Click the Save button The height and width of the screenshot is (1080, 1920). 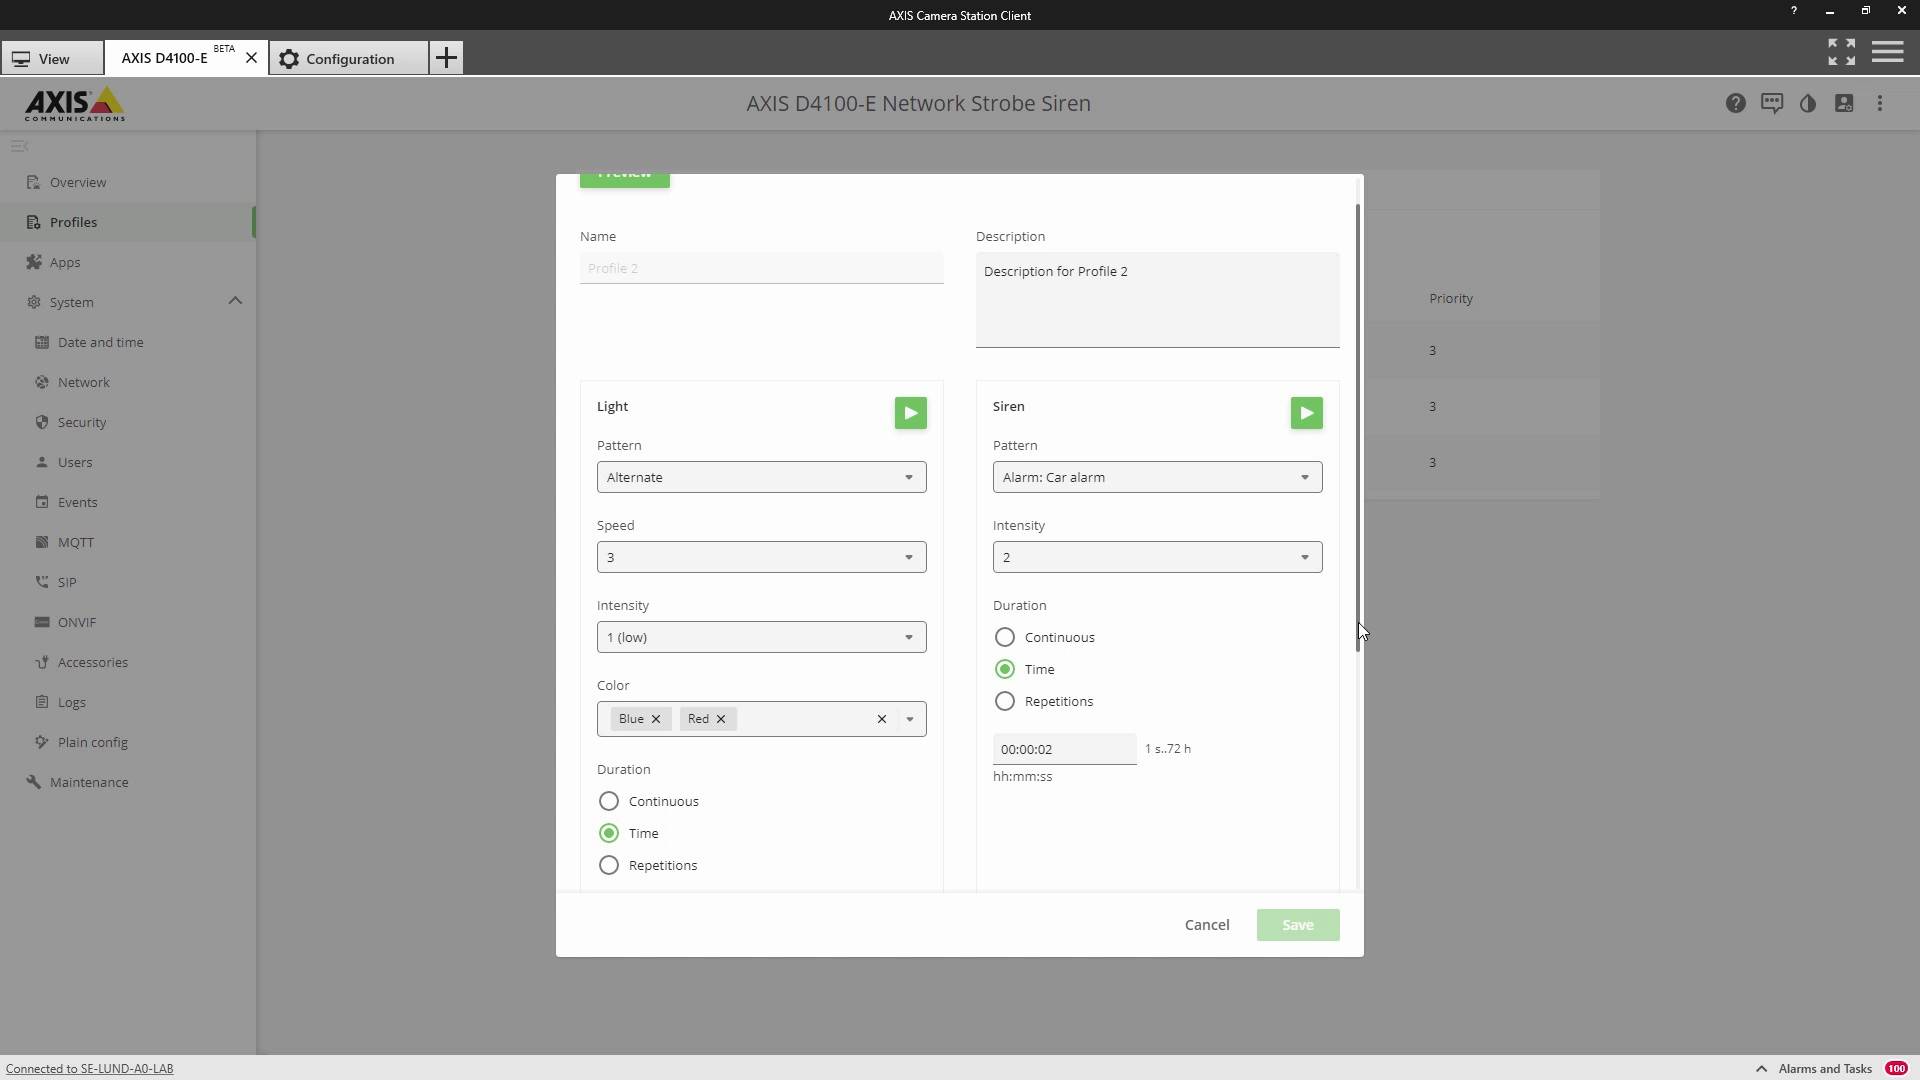tap(1297, 925)
